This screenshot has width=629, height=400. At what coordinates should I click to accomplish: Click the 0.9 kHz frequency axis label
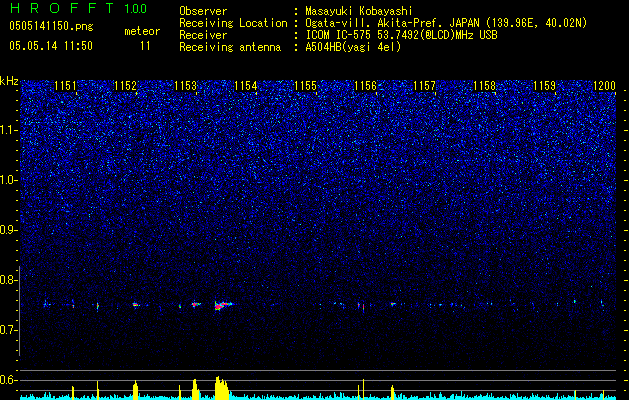point(8,230)
